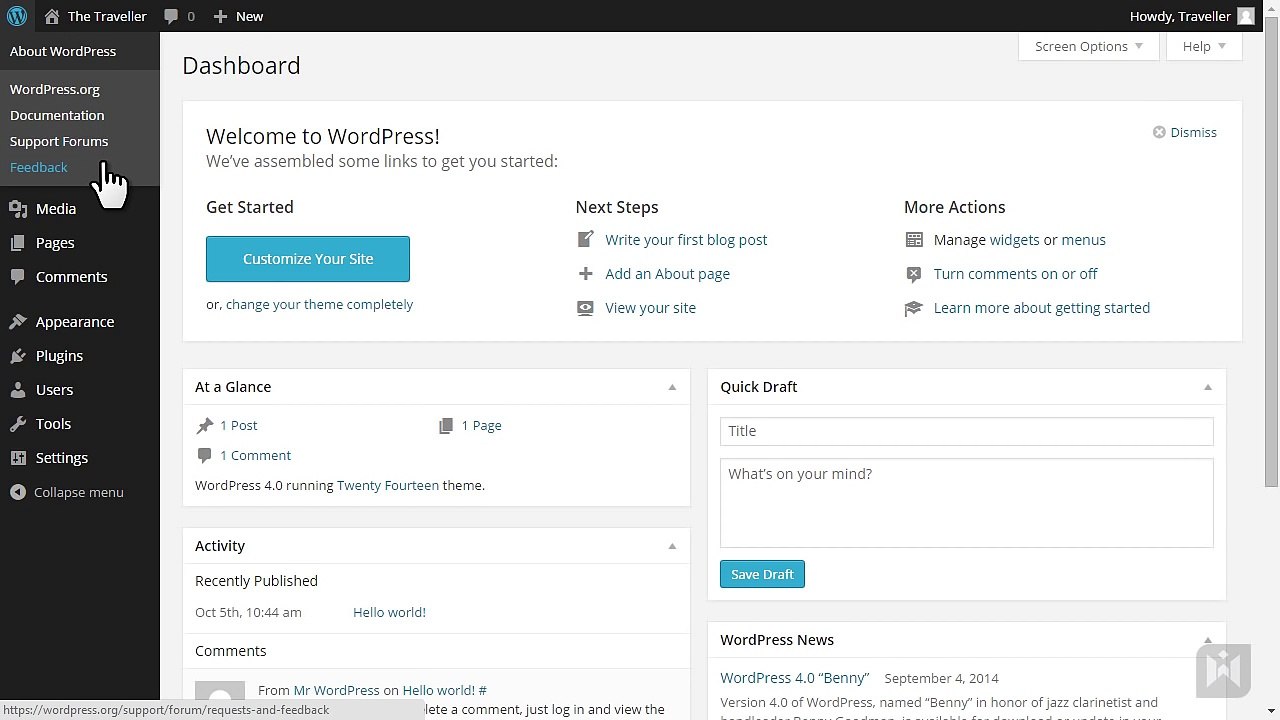Screen dimensions: 1280x720
Task: Click the Quick Draft Title field
Action: (967, 431)
